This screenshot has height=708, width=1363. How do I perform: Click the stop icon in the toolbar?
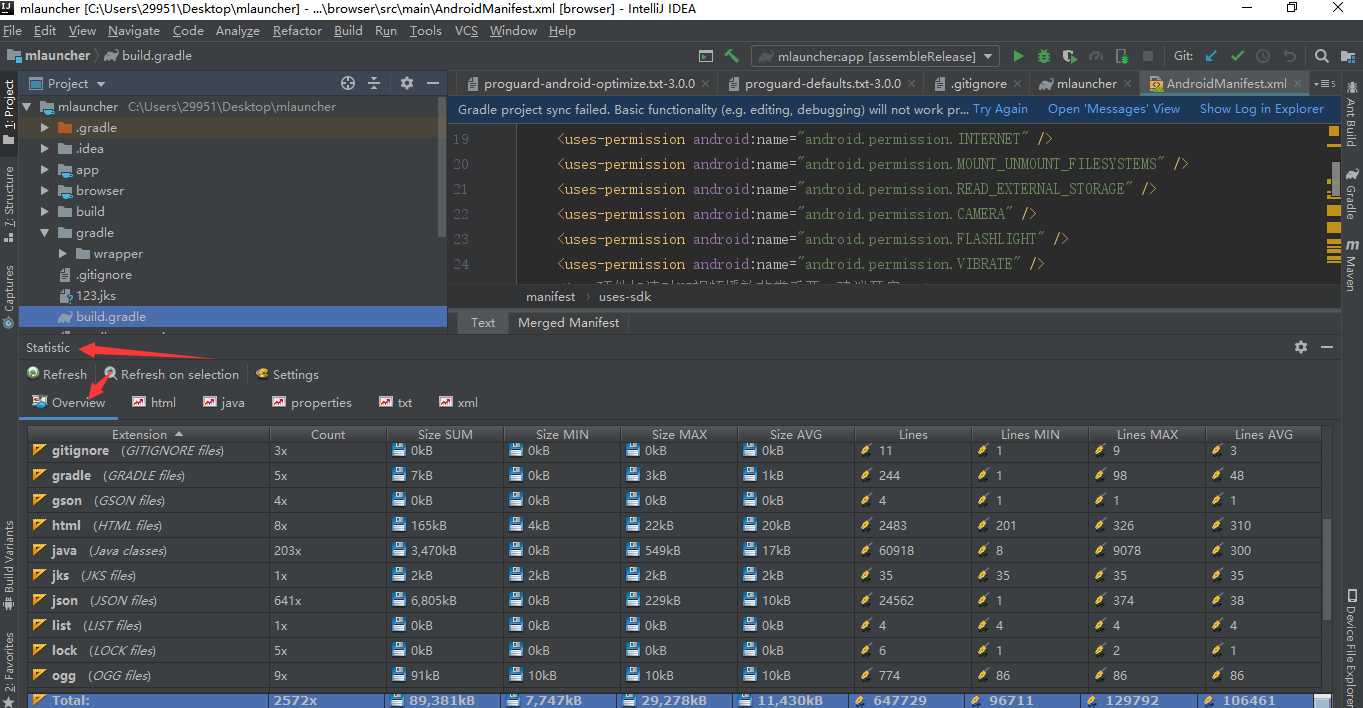coord(1148,56)
